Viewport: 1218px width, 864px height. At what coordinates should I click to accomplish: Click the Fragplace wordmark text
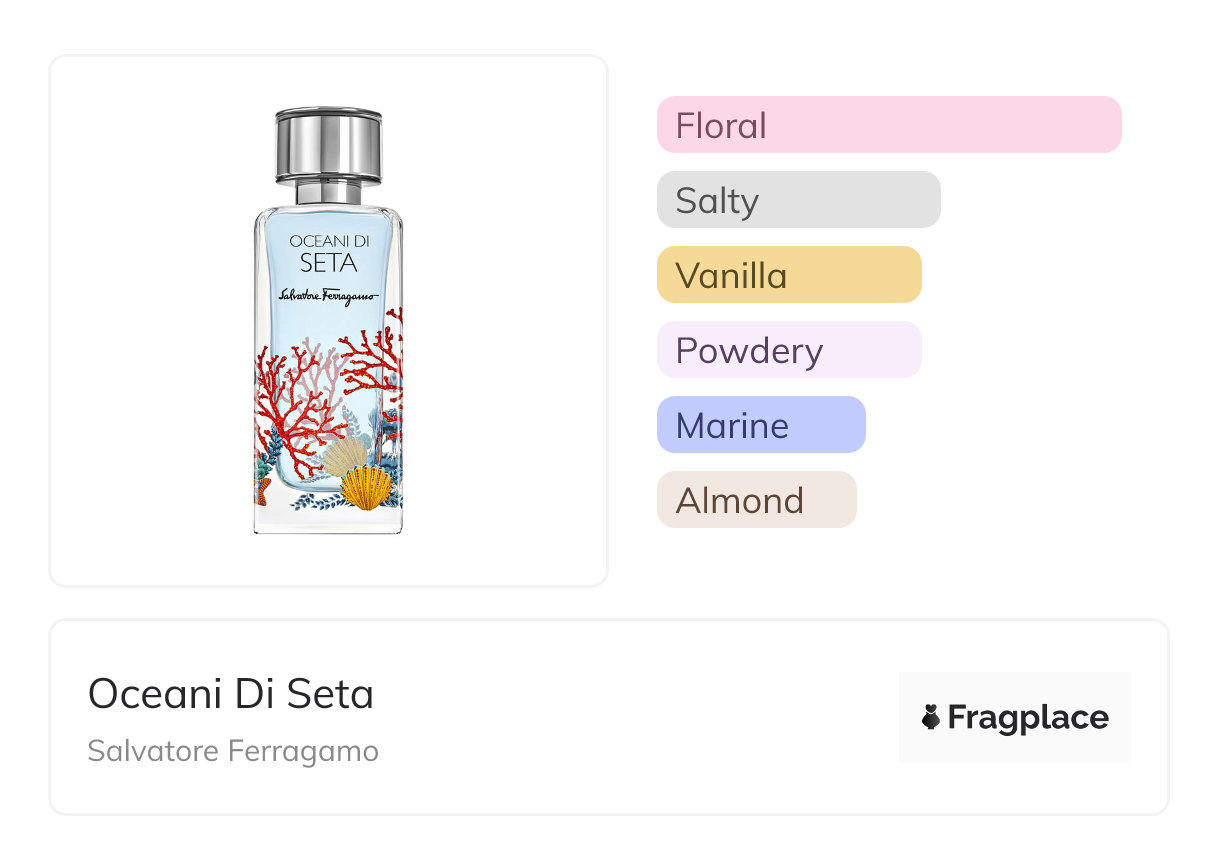tap(1028, 717)
